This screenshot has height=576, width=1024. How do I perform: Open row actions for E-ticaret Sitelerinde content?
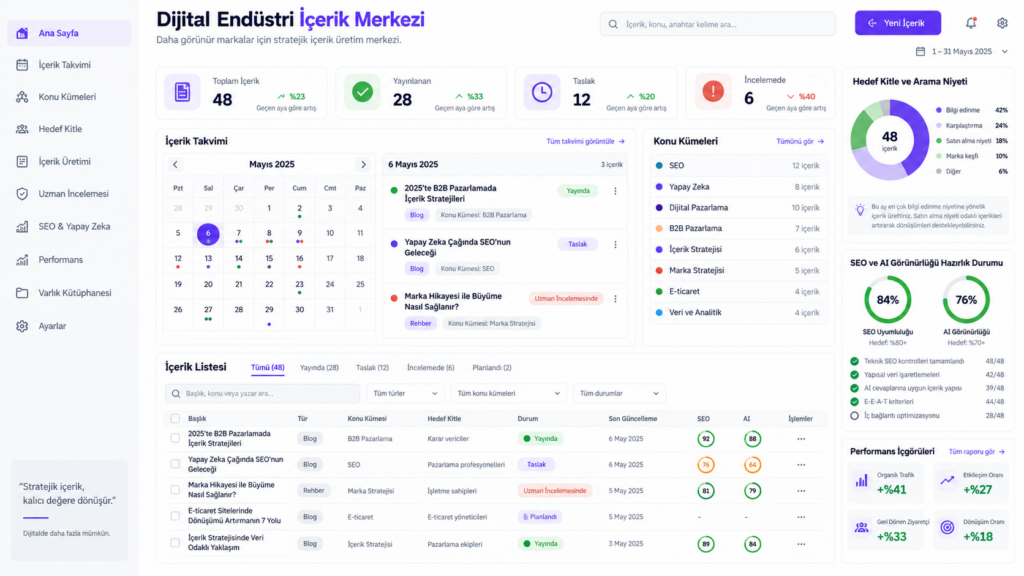801,517
